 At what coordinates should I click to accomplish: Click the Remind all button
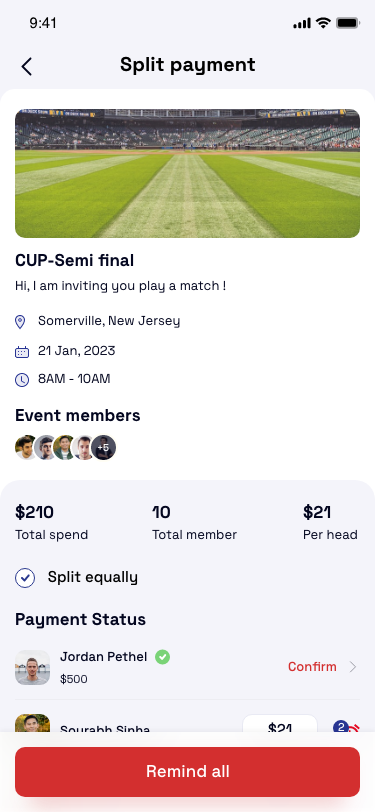click(x=188, y=772)
